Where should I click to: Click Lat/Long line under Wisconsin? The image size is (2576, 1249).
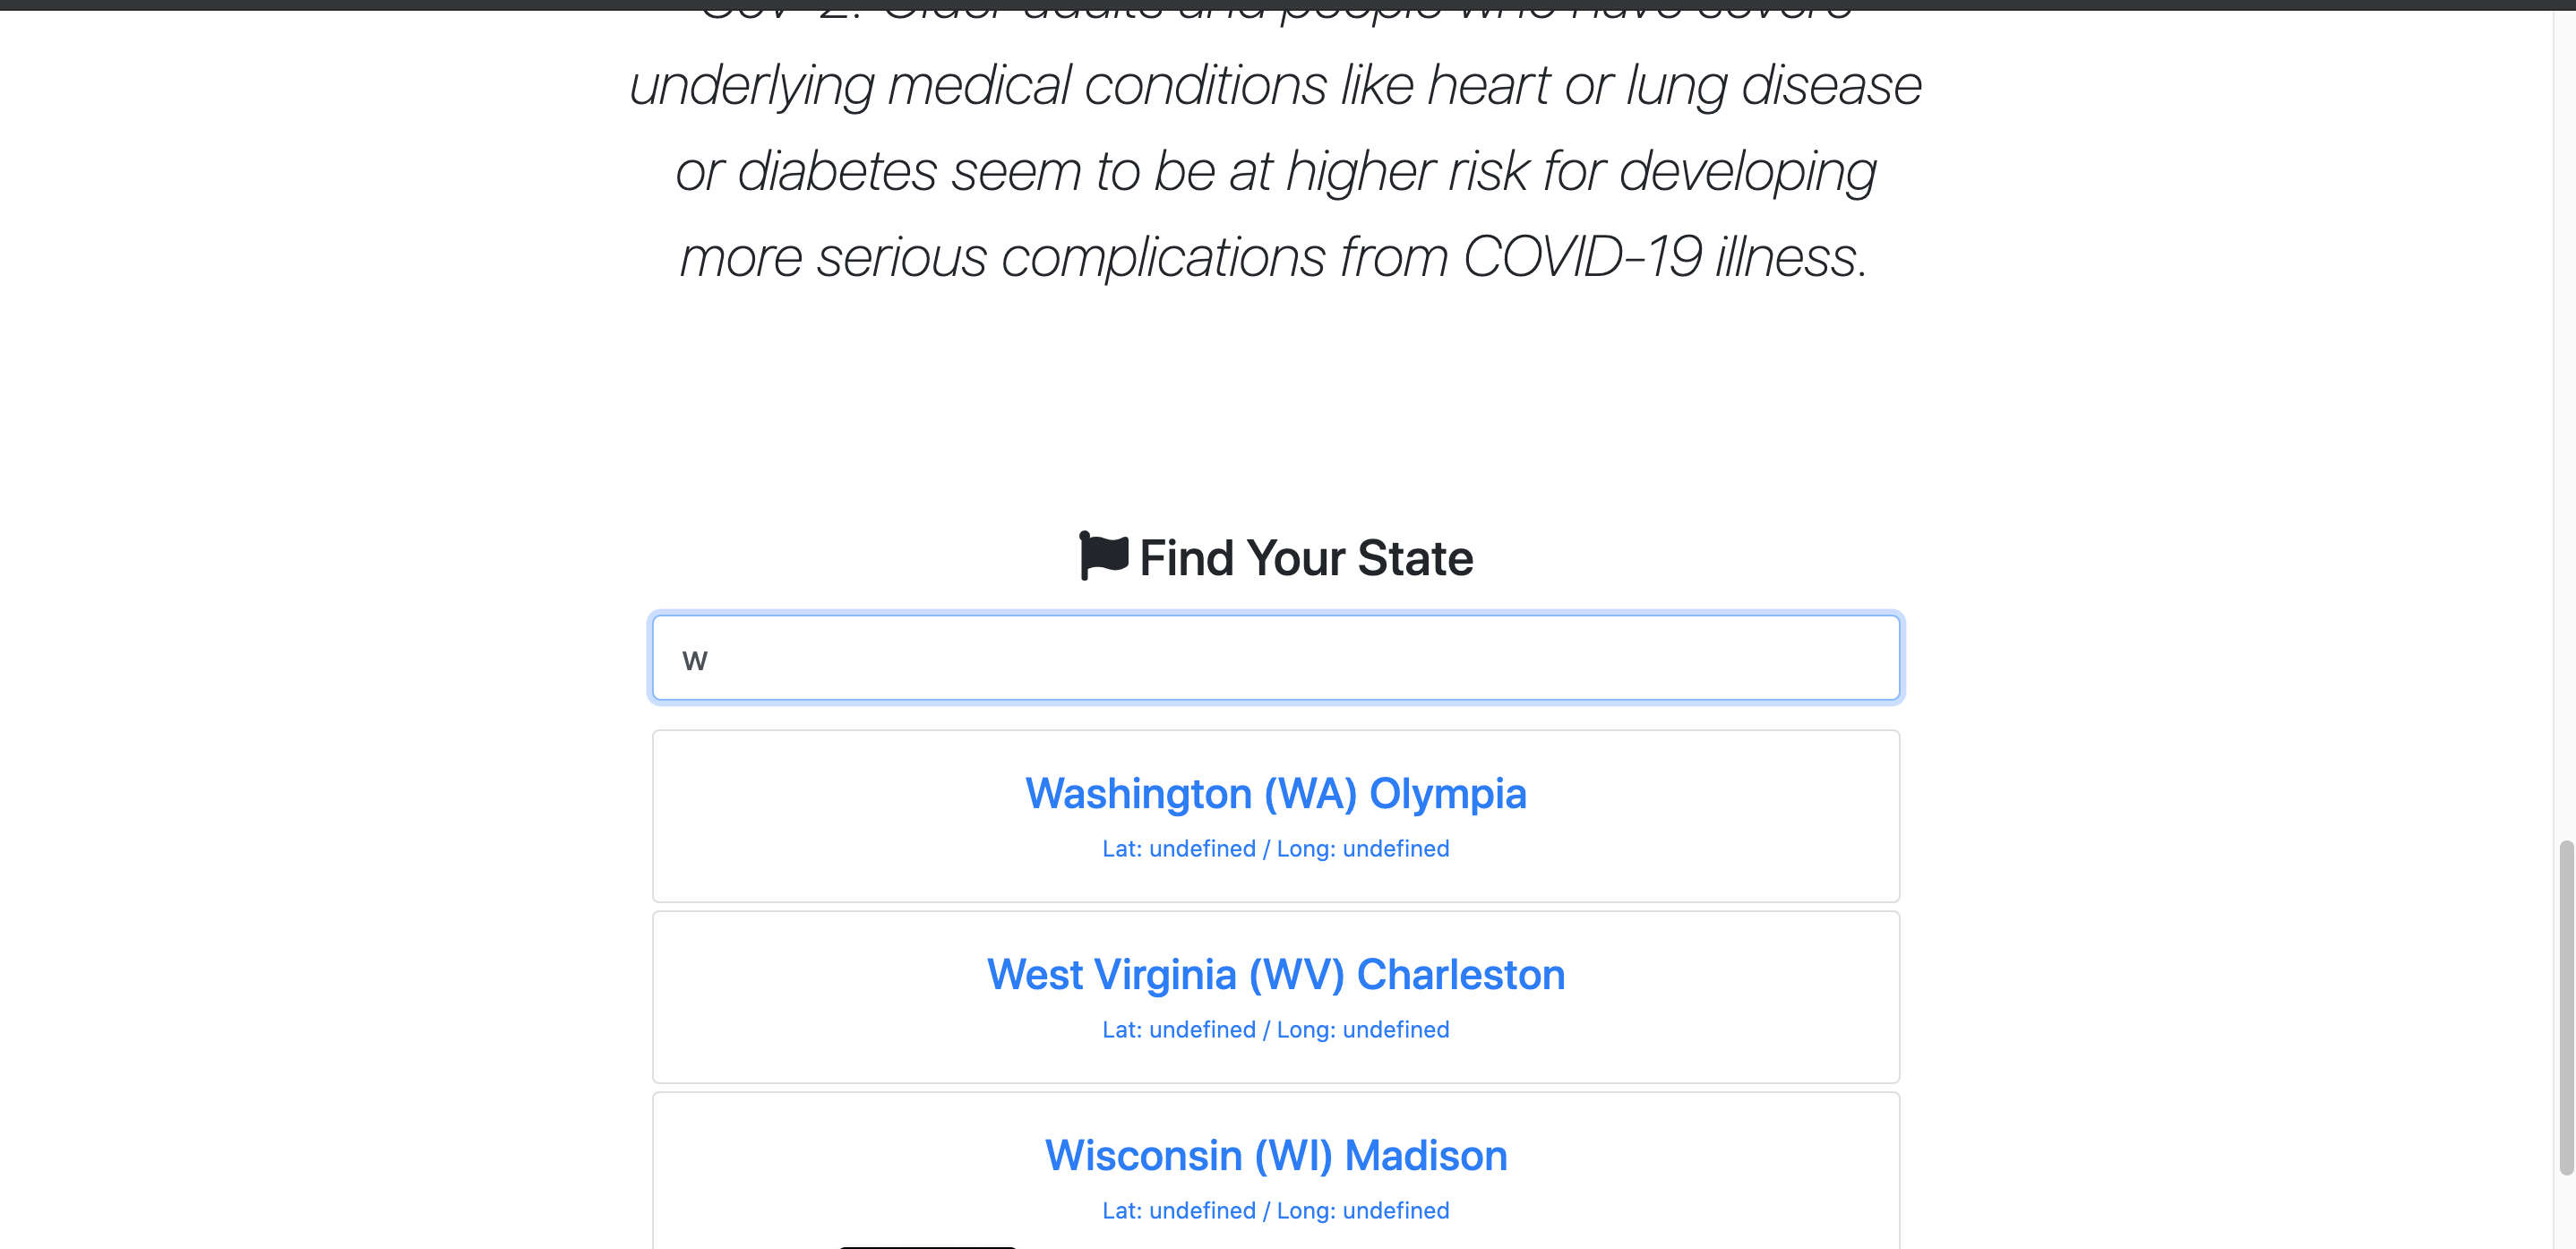1275,1211
